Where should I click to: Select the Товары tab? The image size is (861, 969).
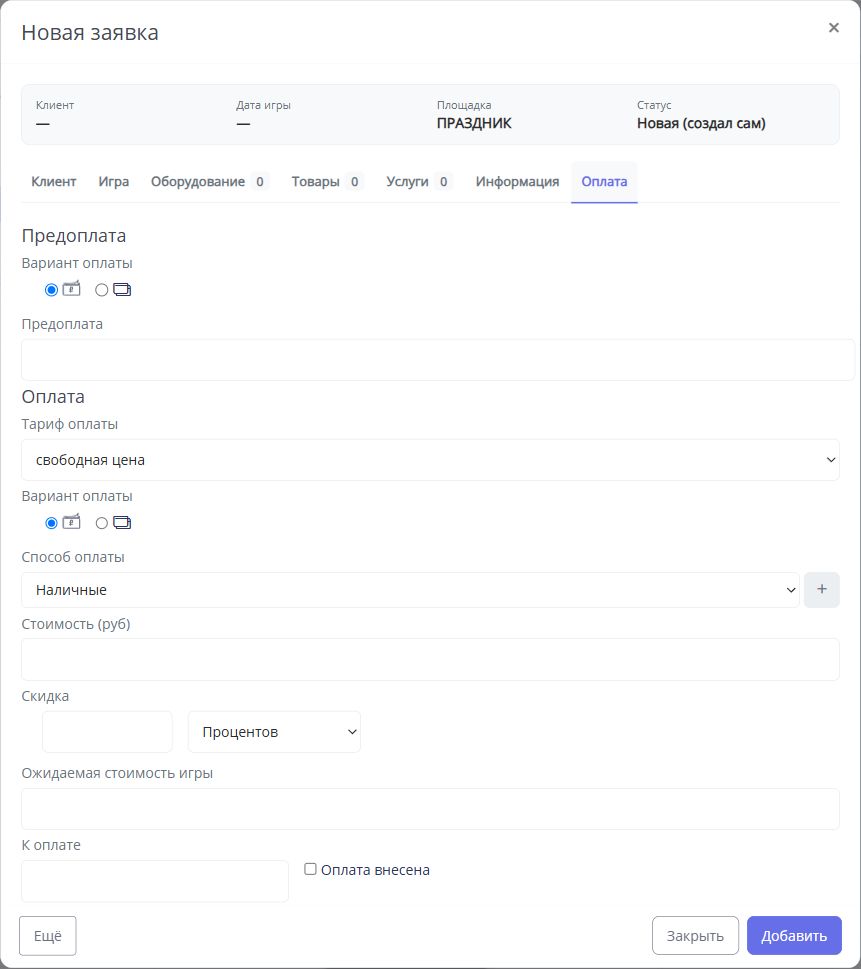pyautogui.click(x=327, y=182)
